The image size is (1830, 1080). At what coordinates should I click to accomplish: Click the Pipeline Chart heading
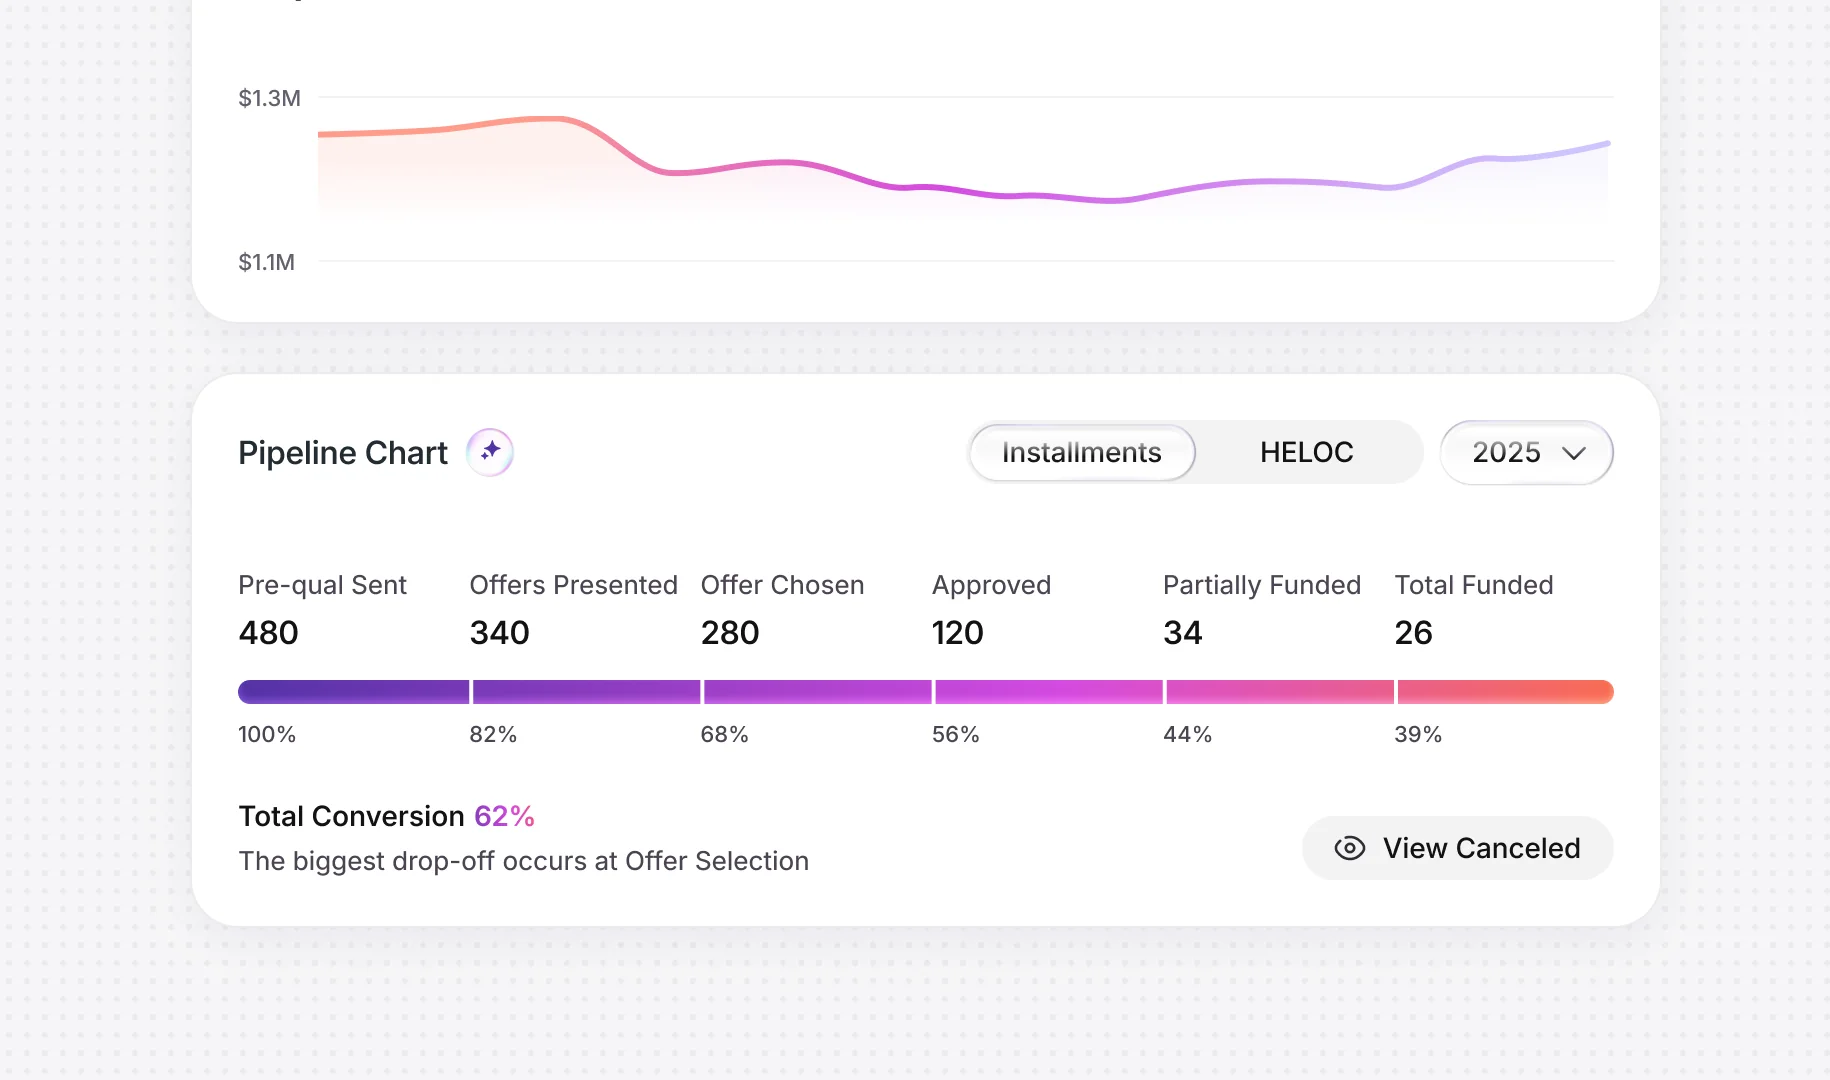343,453
